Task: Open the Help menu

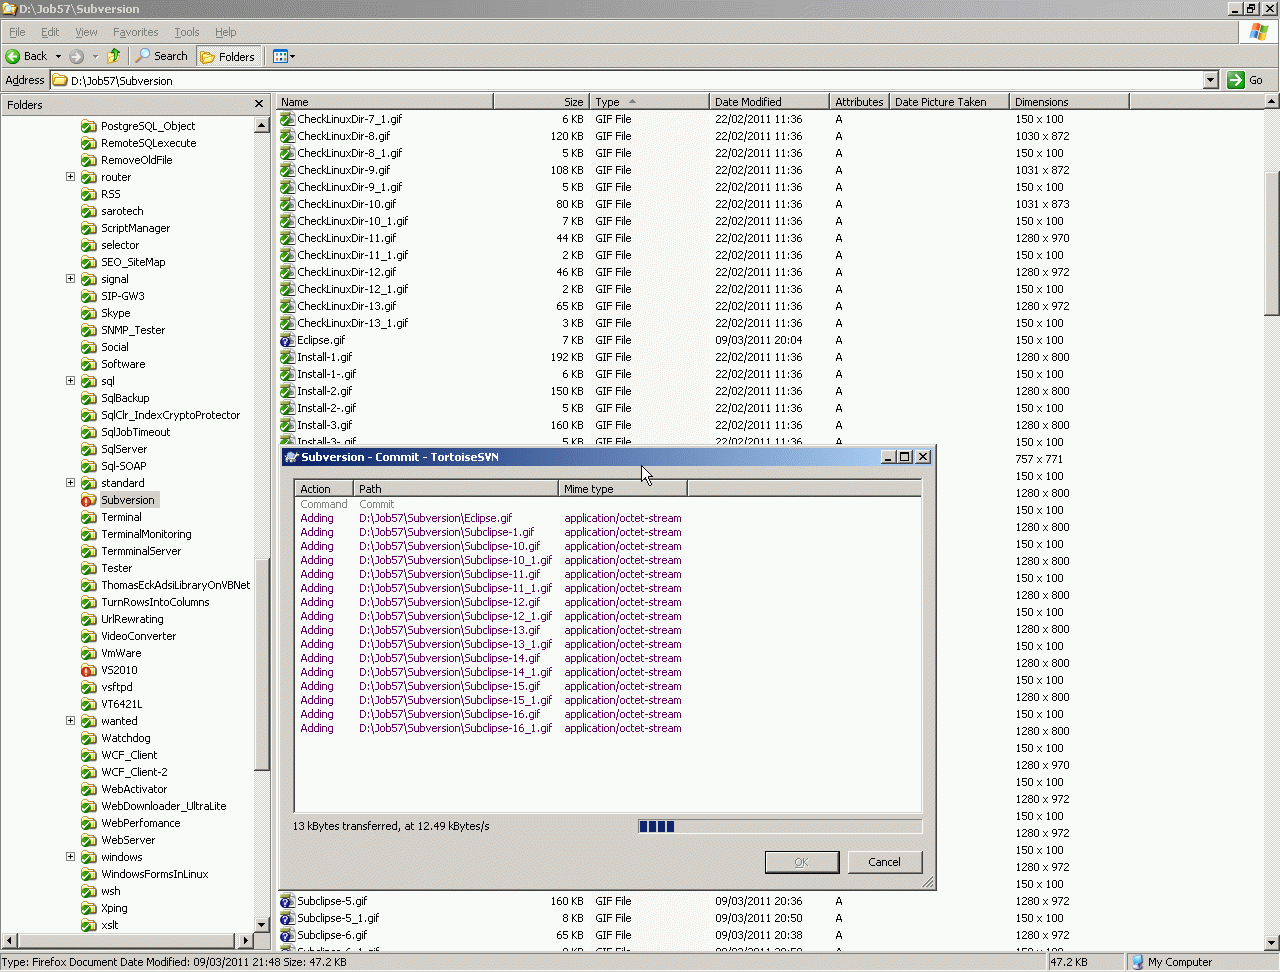Action: click(x=226, y=32)
